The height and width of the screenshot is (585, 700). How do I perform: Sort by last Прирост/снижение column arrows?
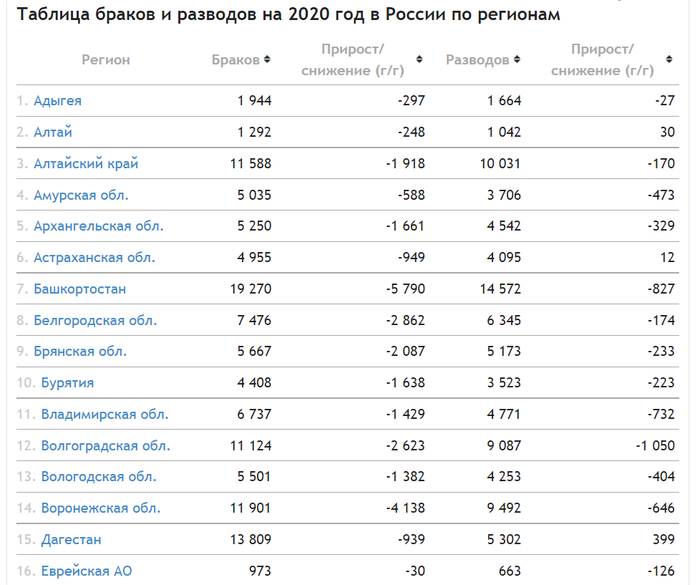(669, 59)
